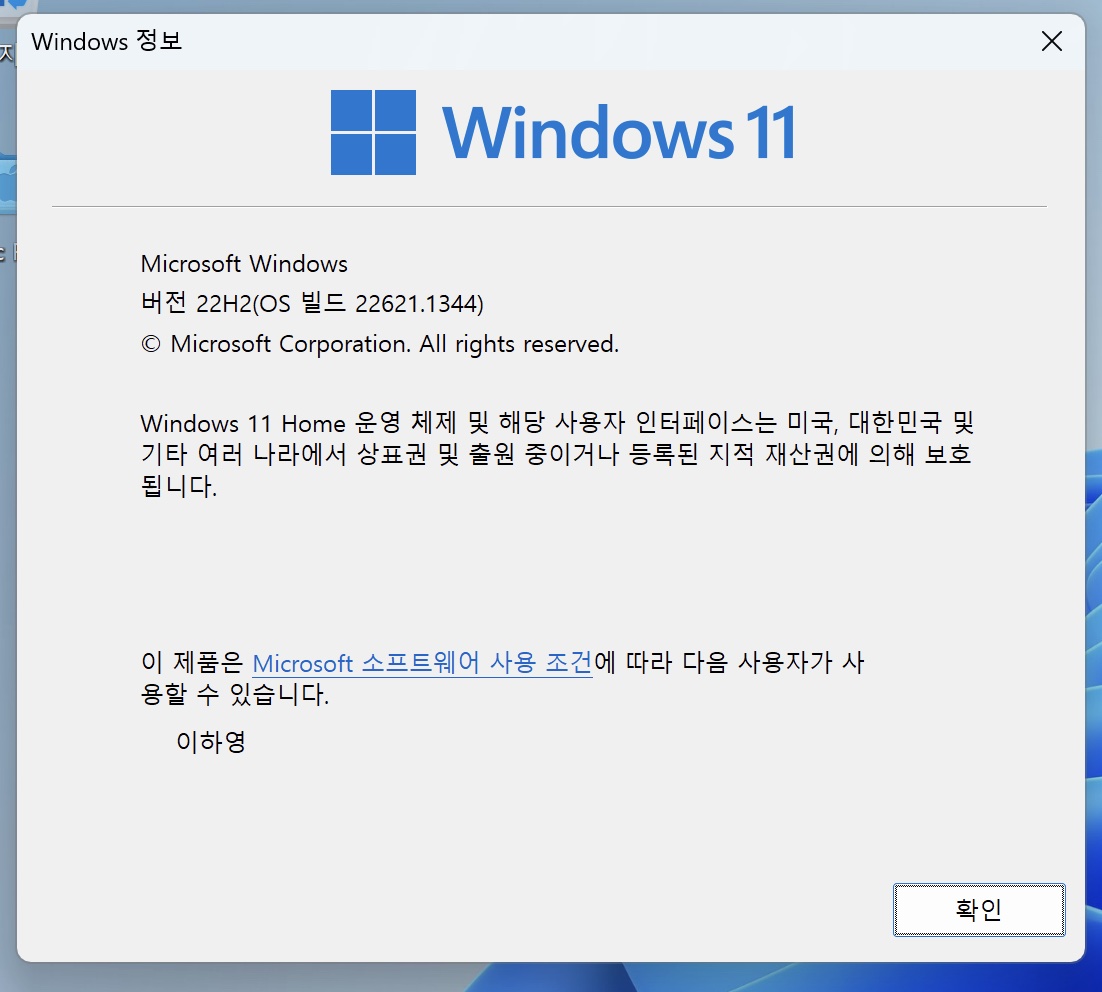Click the Windows 11 wordmark text

[619, 132]
